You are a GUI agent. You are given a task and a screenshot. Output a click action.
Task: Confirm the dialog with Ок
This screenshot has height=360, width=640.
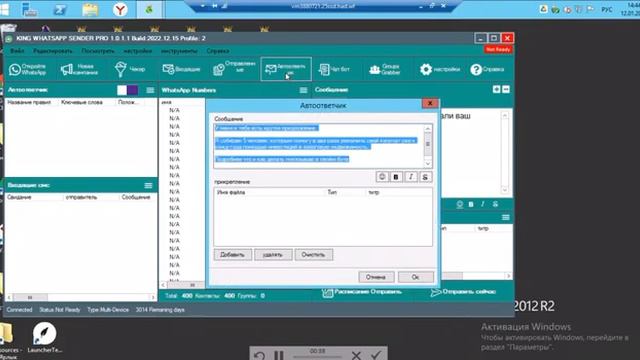(416, 277)
